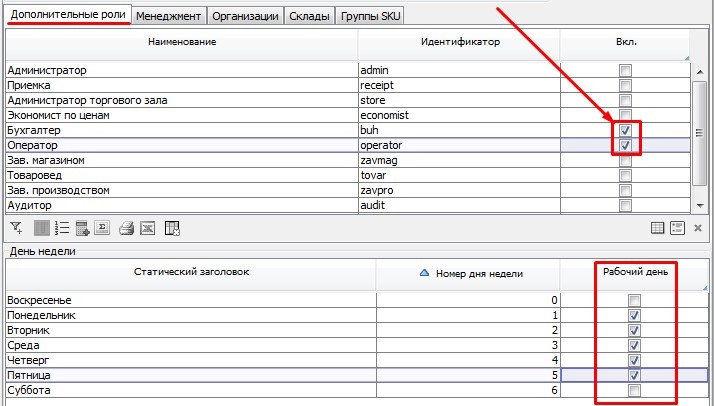Enable the Администратор role checkbox

click(x=625, y=71)
